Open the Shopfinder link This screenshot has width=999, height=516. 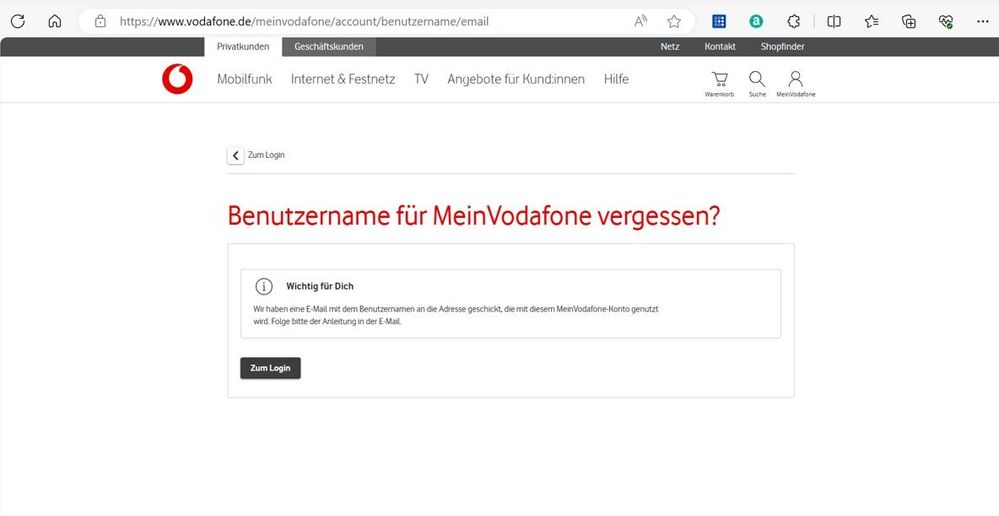pos(782,47)
